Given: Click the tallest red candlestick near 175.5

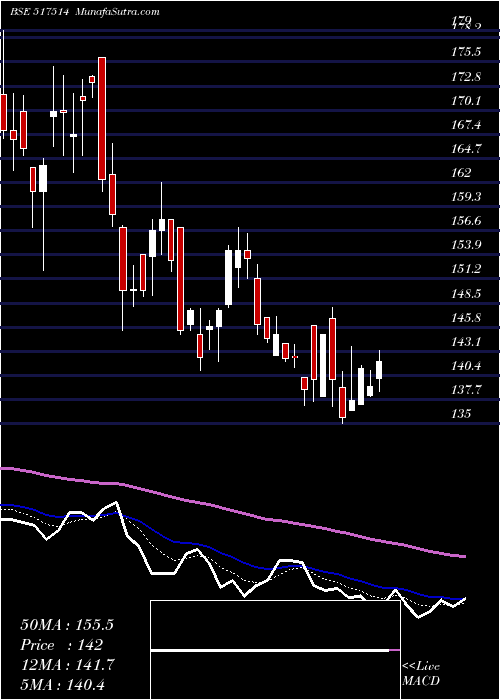Looking at the screenshot, I should (102, 118).
